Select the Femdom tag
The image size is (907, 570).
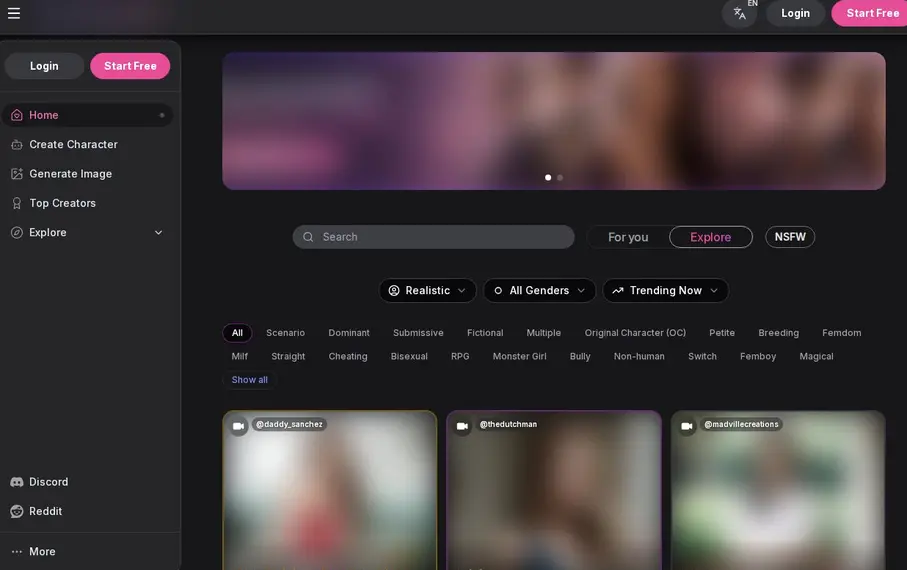pyautogui.click(x=841, y=333)
